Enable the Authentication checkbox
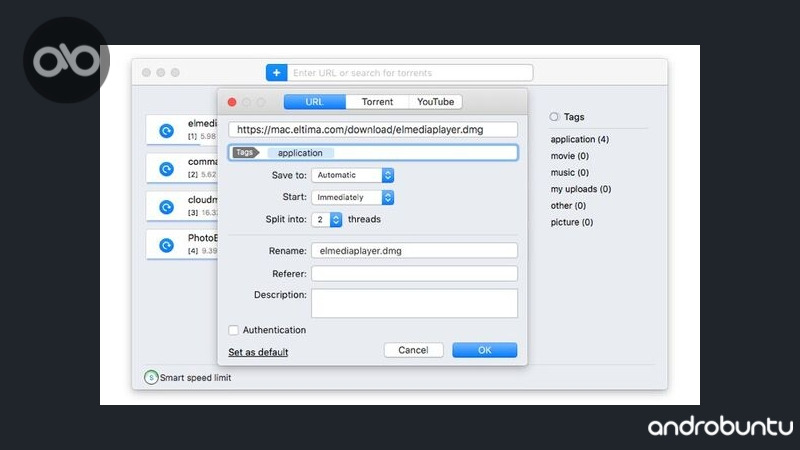This screenshot has height=450, width=800. pyautogui.click(x=234, y=330)
